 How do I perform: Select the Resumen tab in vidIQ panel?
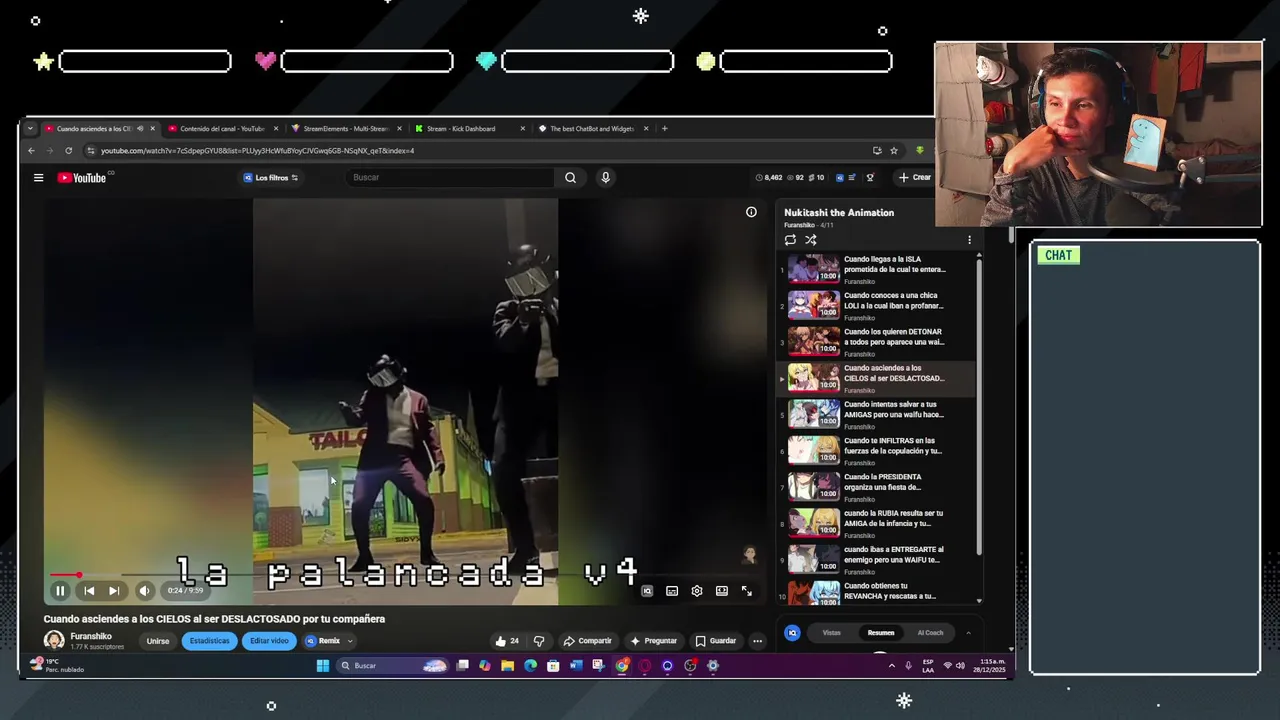click(881, 633)
